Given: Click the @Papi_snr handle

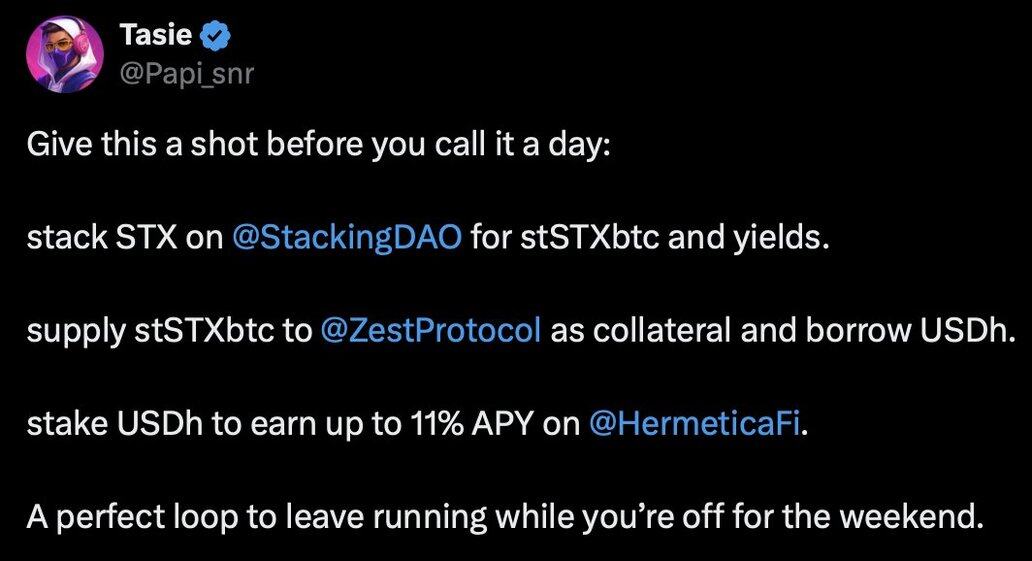Looking at the screenshot, I should (186, 73).
